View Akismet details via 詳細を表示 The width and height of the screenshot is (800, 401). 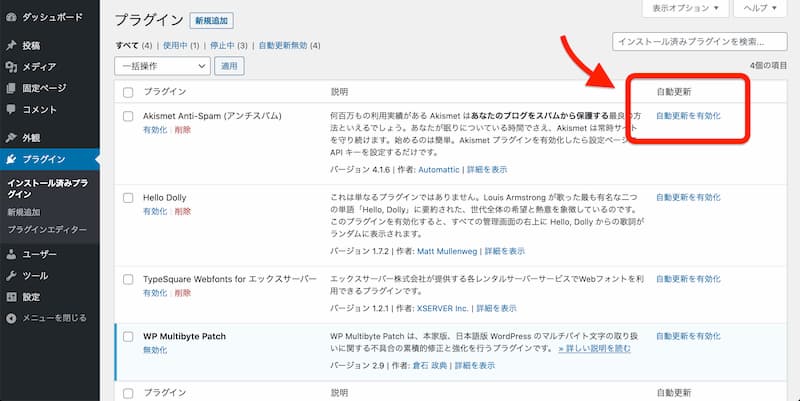pyautogui.click(x=487, y=169)
